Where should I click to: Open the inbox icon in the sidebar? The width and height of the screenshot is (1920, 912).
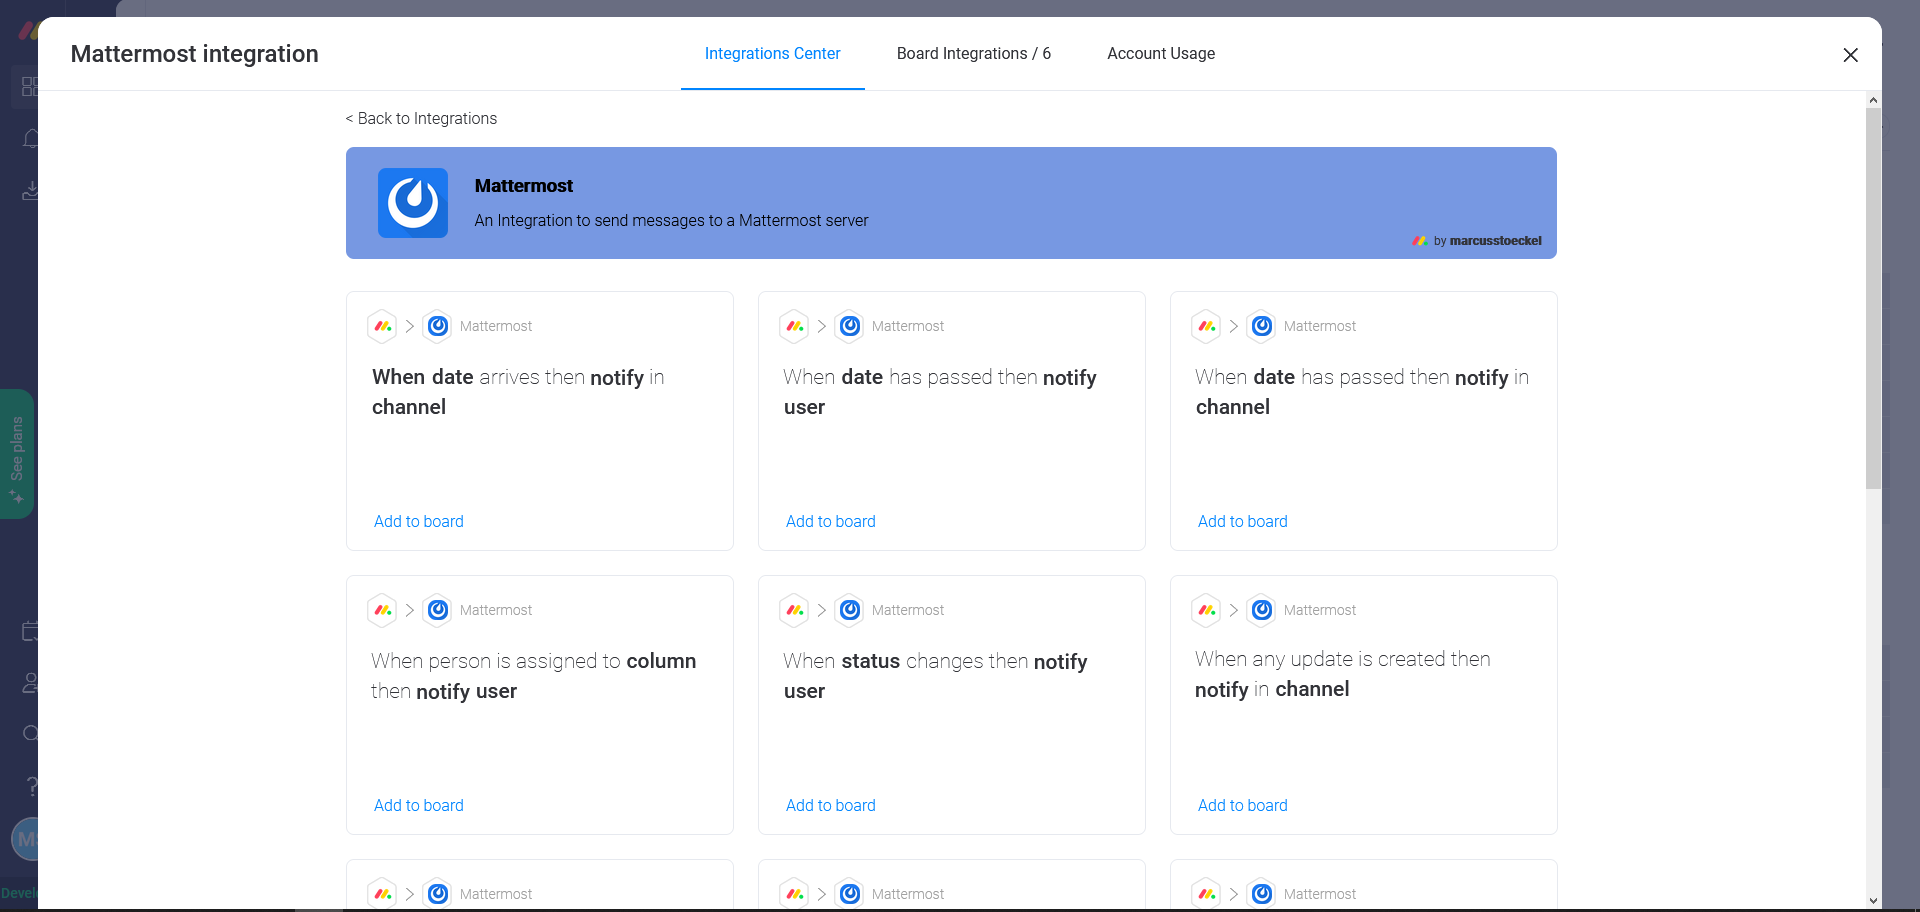click(x=30, y=190)
